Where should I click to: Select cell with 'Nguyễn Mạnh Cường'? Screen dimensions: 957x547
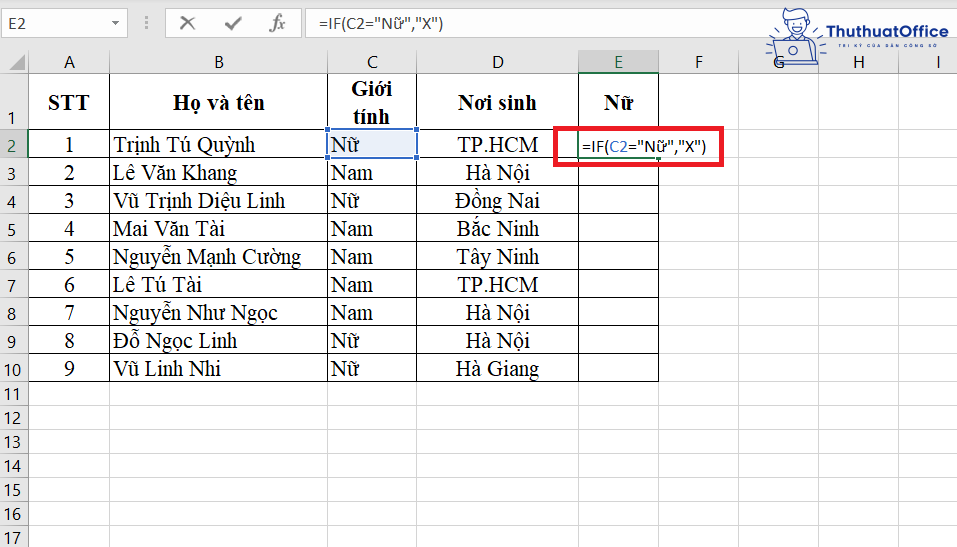point(218,256)
